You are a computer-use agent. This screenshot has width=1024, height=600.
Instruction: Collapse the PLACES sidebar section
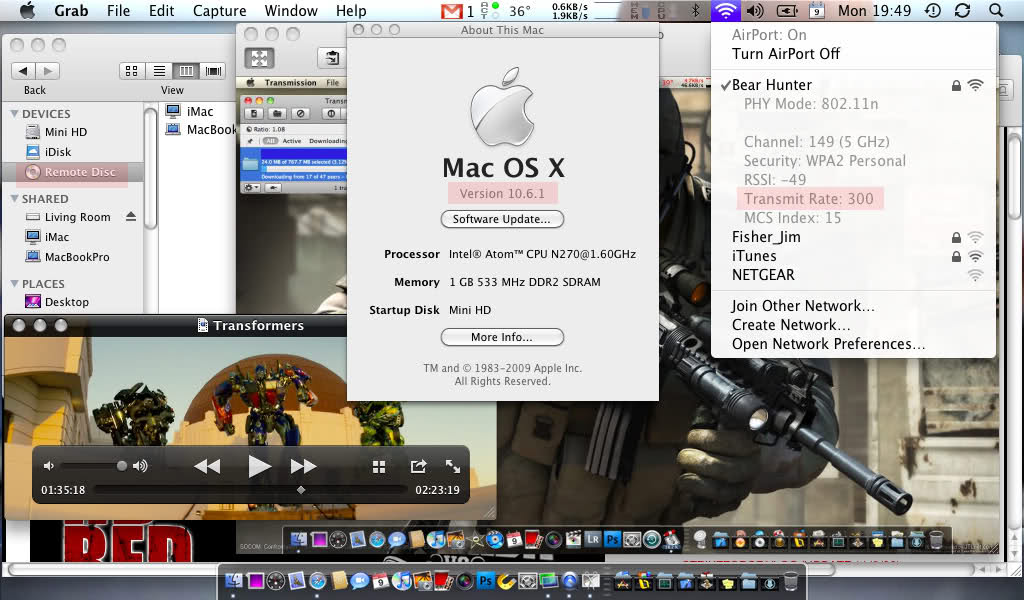coord(14,284)
